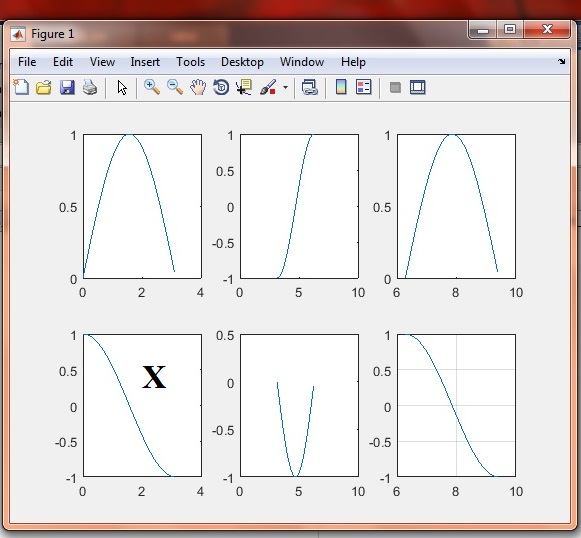
Task: Open the Tools menu
Action: pos(190,62)
